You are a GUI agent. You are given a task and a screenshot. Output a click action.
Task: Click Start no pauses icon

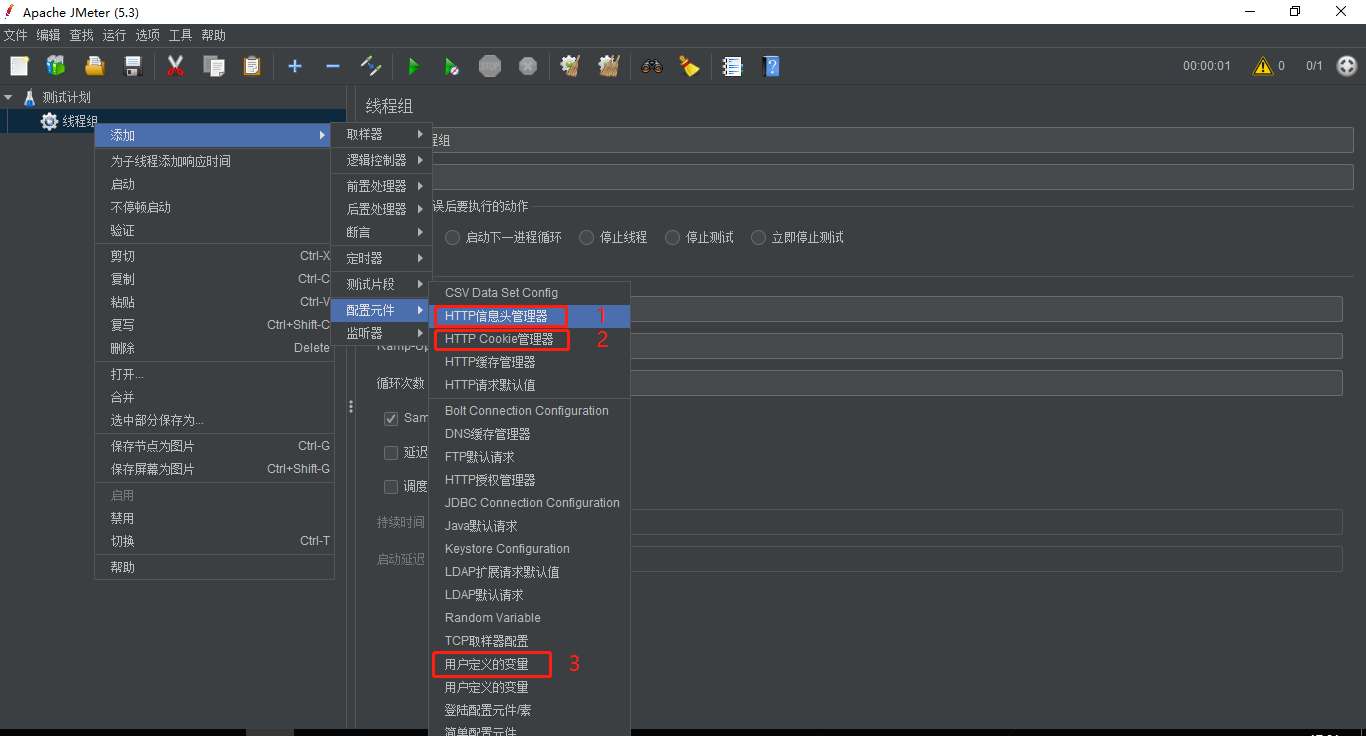452,66
